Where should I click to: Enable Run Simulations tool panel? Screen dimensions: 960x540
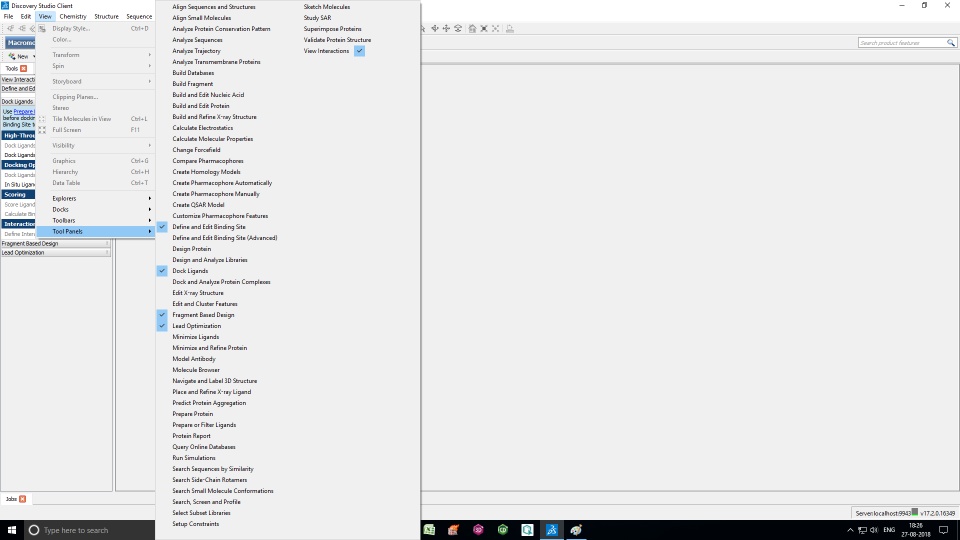click(193, 458)
